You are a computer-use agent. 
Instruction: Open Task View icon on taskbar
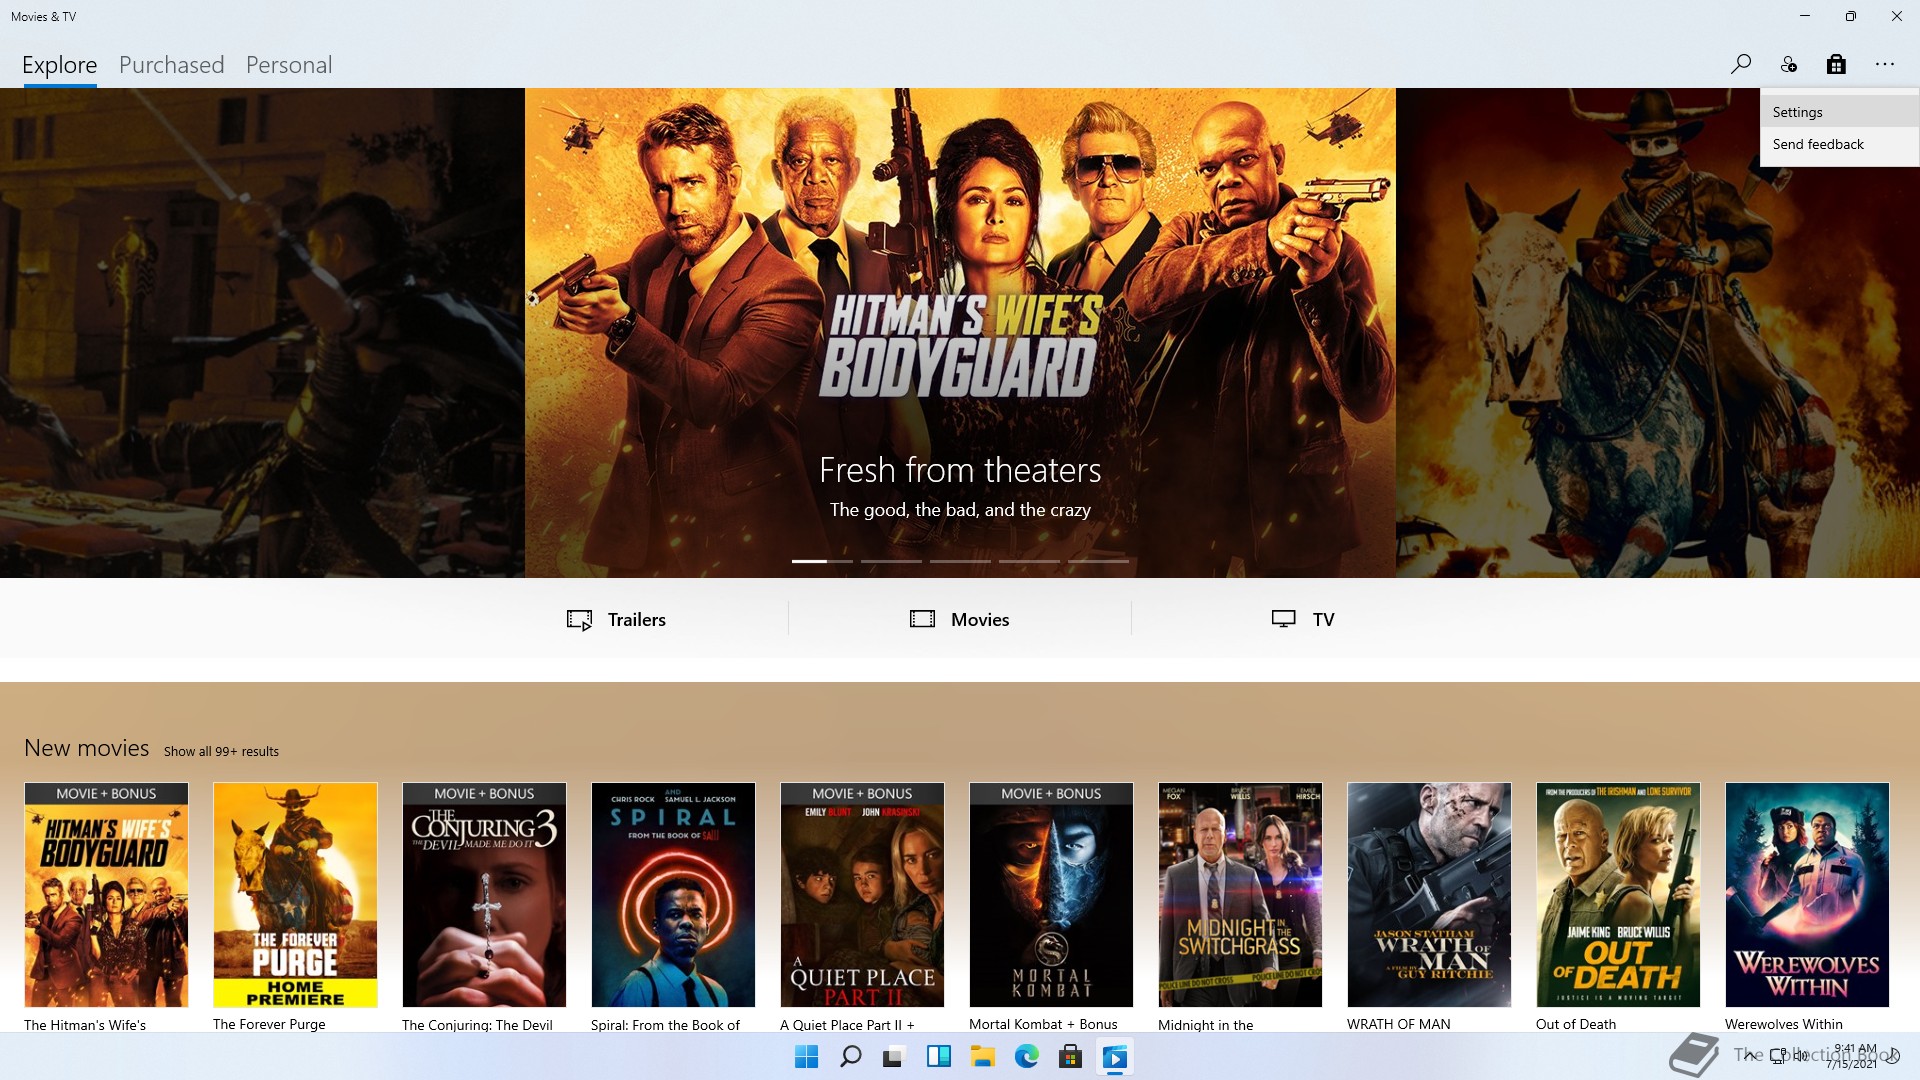[x=894, y=1057]
